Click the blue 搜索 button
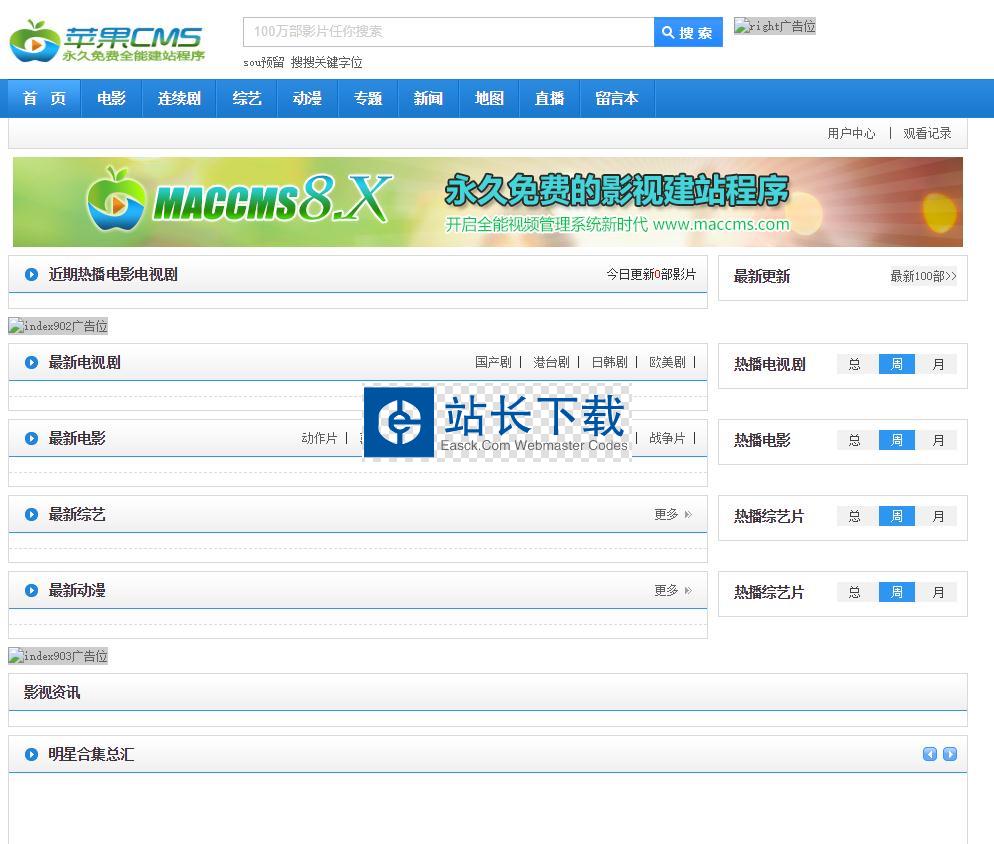 click(x=688, y=32)
